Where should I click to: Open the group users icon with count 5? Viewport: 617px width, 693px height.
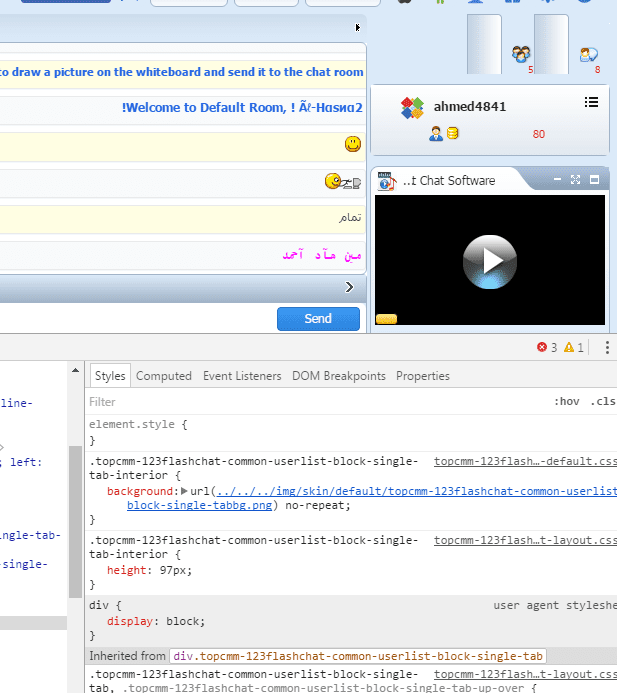pos(520,54)
